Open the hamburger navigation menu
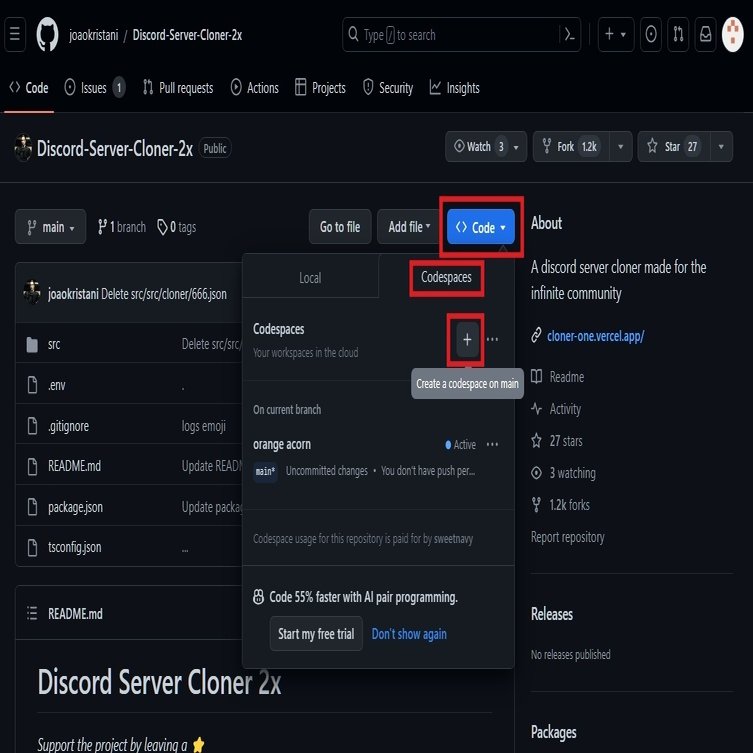753x753 pixels. (x=15, y=34)
